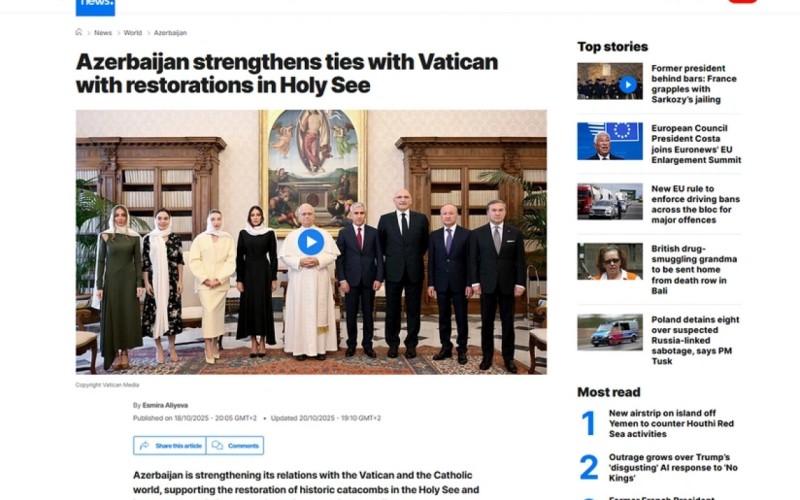This screenshot has width=800, height=500.
Task: Click the comments speech bubble icon
Action: pyautogui.click(x=217, y=445)
